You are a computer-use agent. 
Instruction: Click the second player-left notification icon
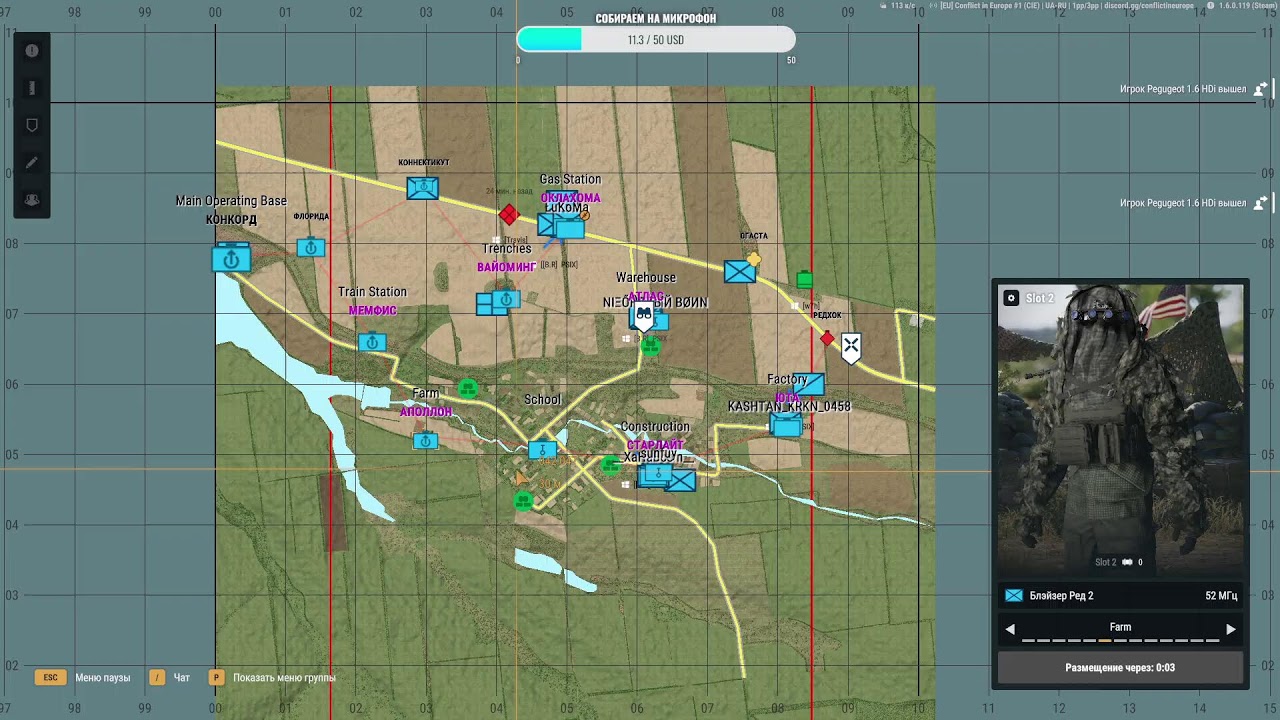tap(1261, 203)
